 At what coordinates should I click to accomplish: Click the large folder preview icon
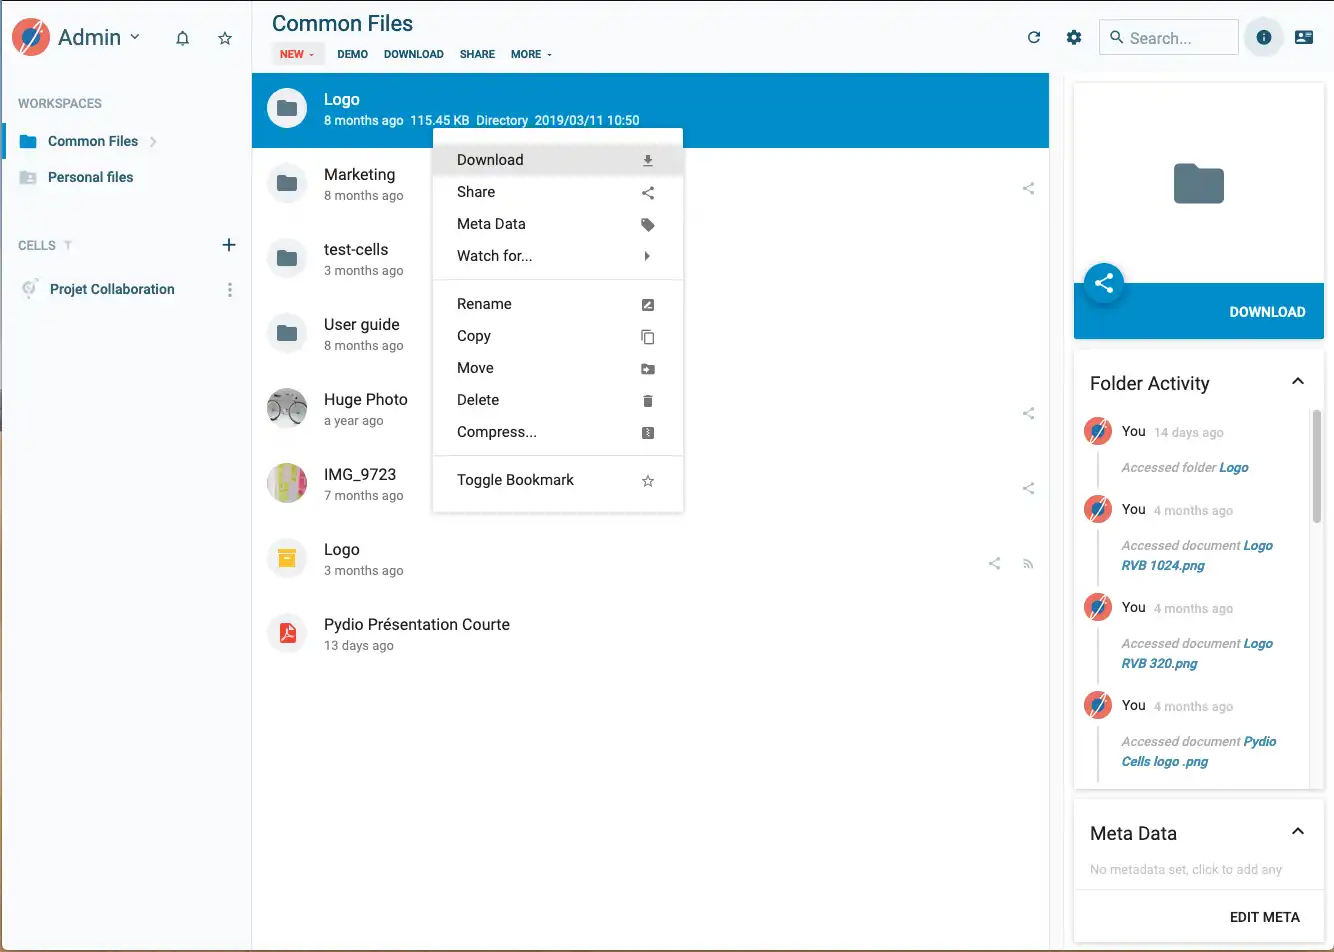click(x=1198, y=184)
